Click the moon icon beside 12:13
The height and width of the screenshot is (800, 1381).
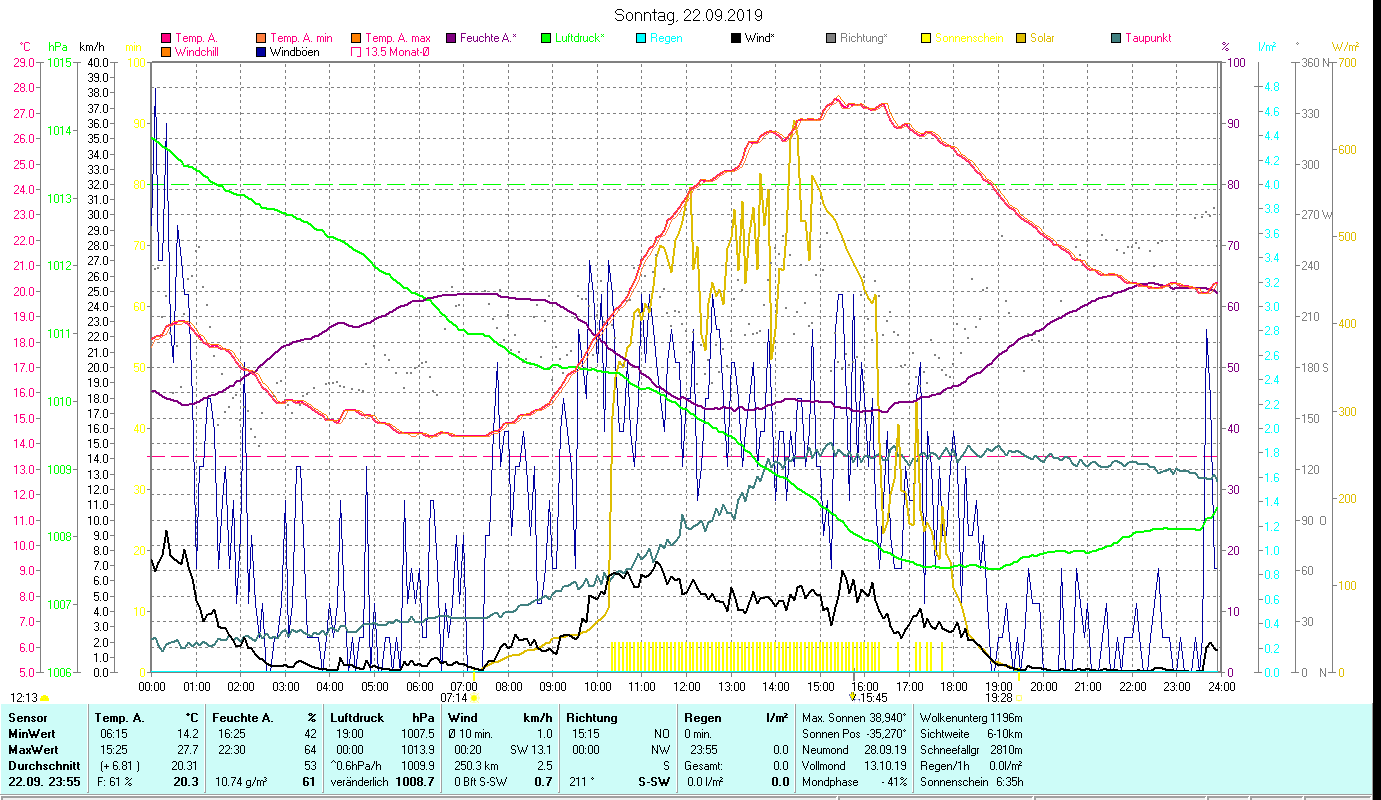[x=45, y=698]
